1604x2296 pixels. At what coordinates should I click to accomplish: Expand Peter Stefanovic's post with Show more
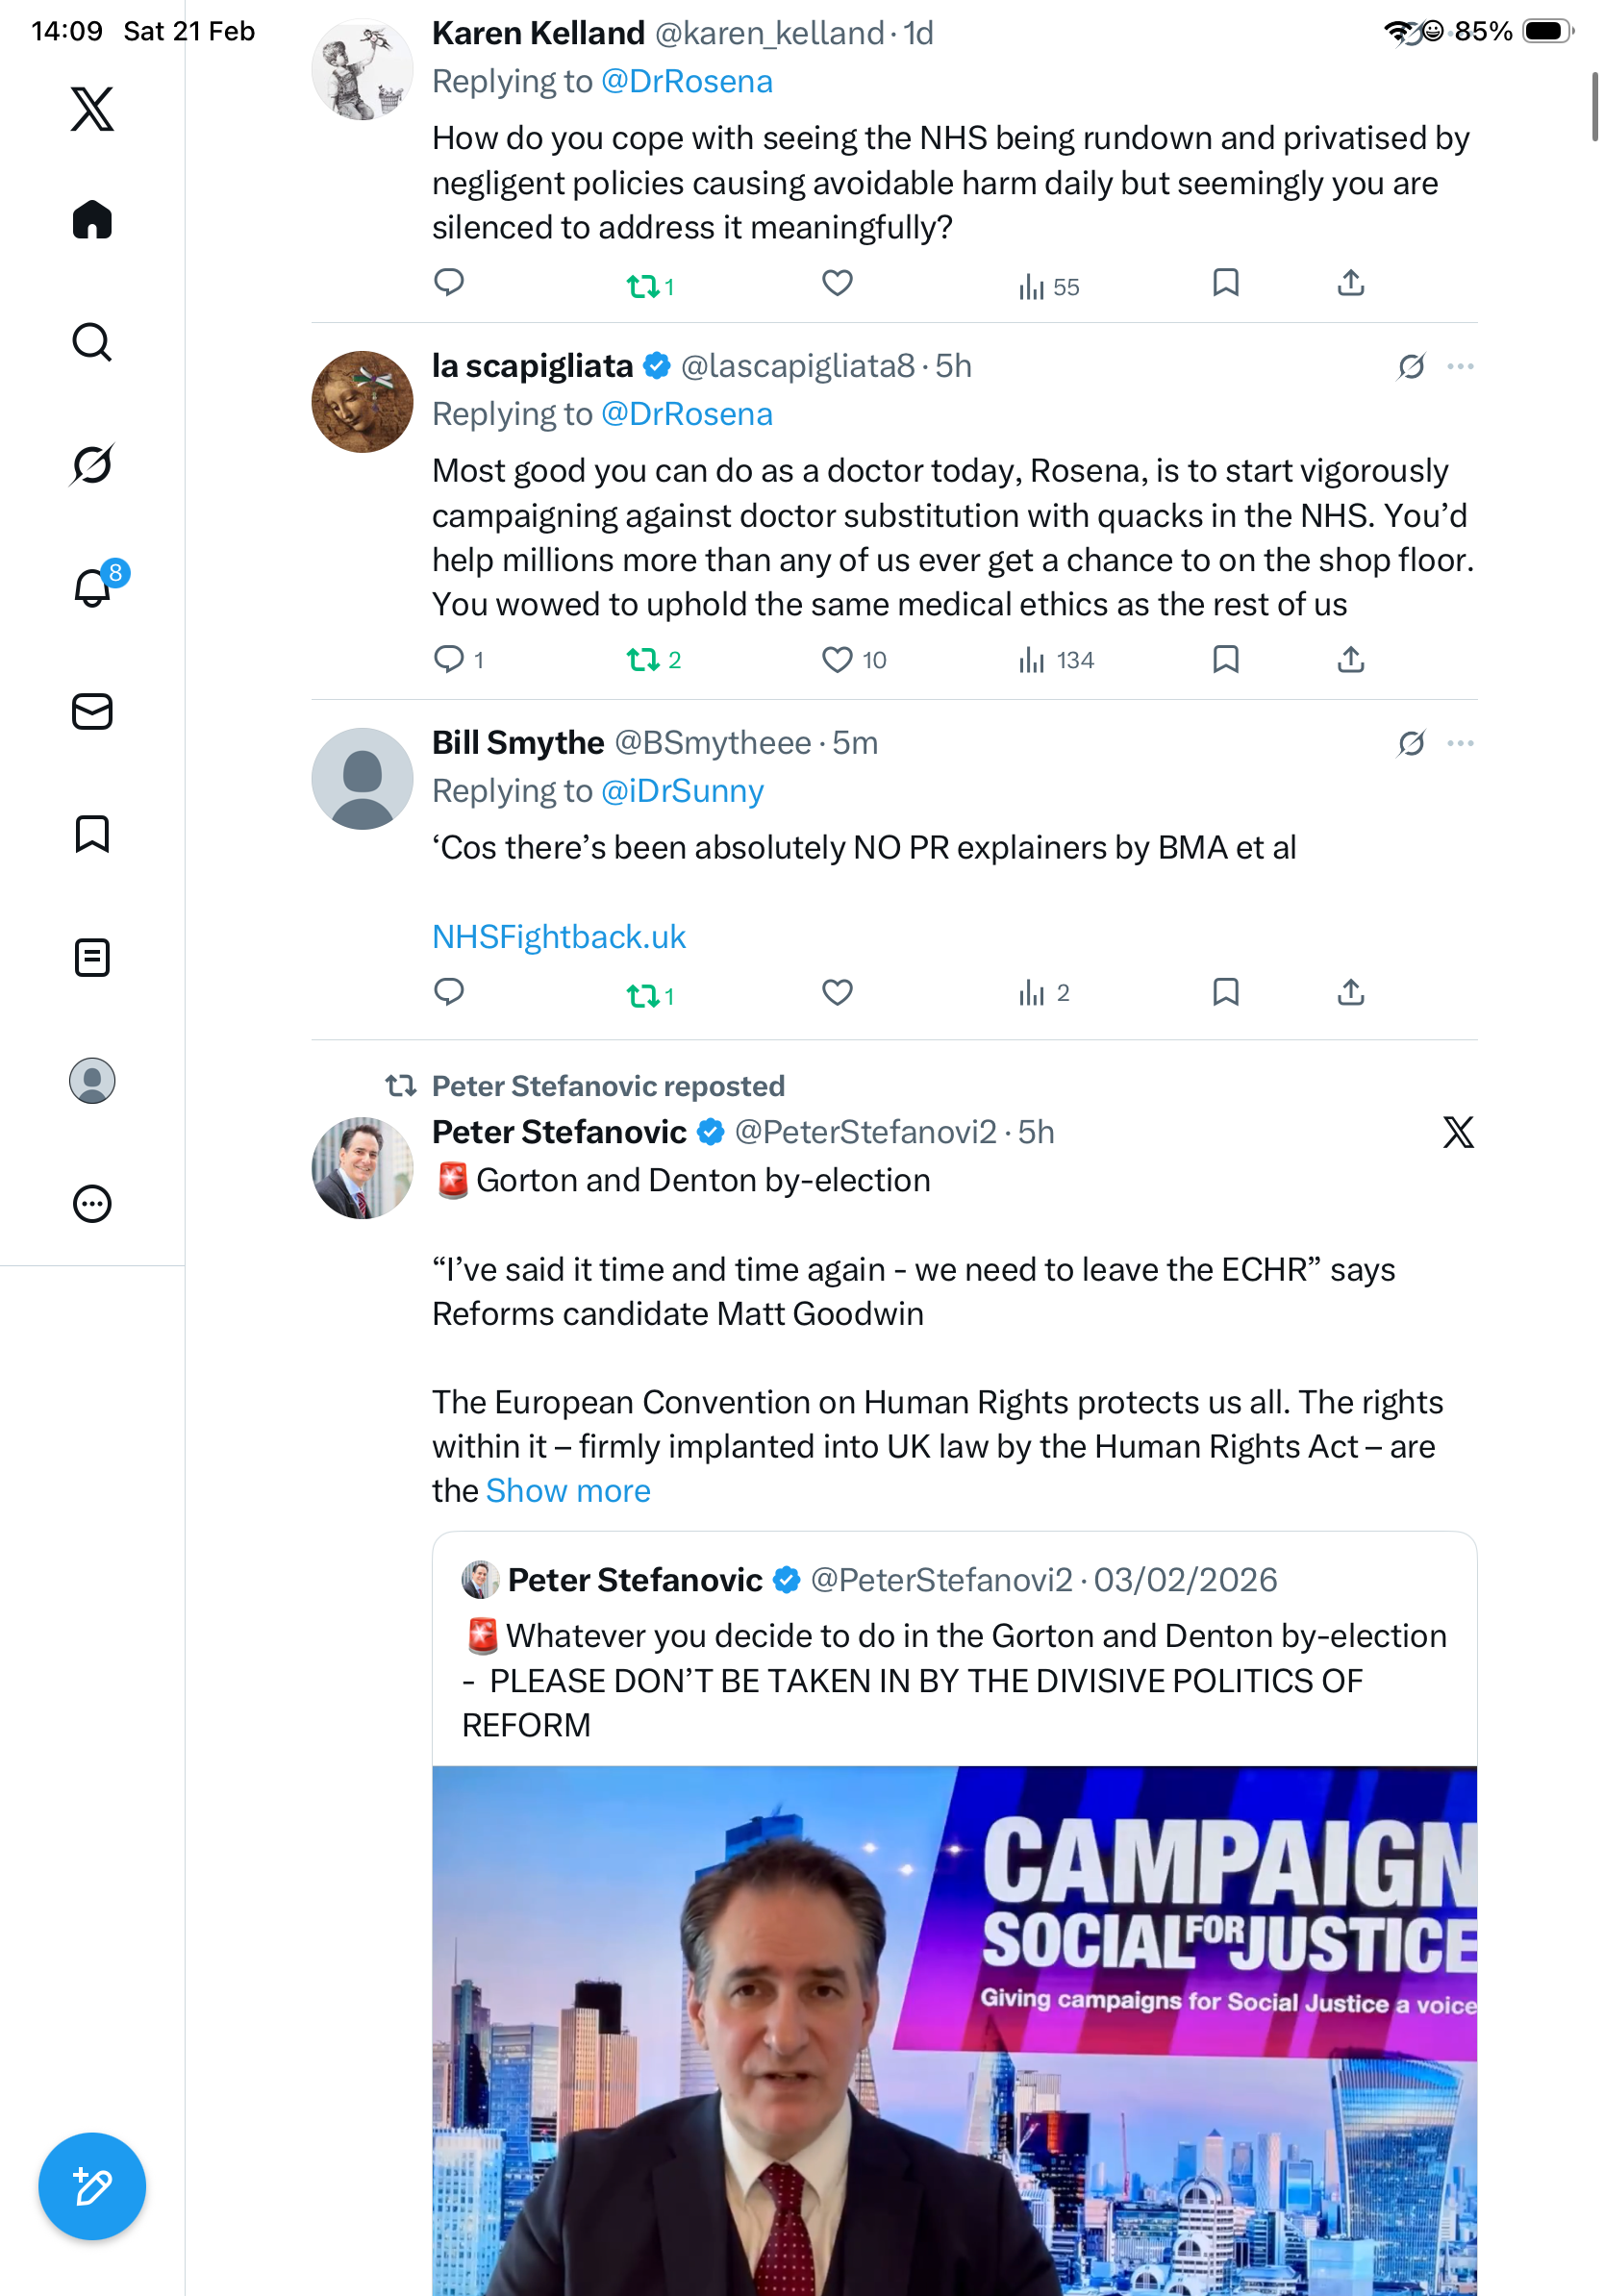pyautogui.click(x=568, y=1491)
